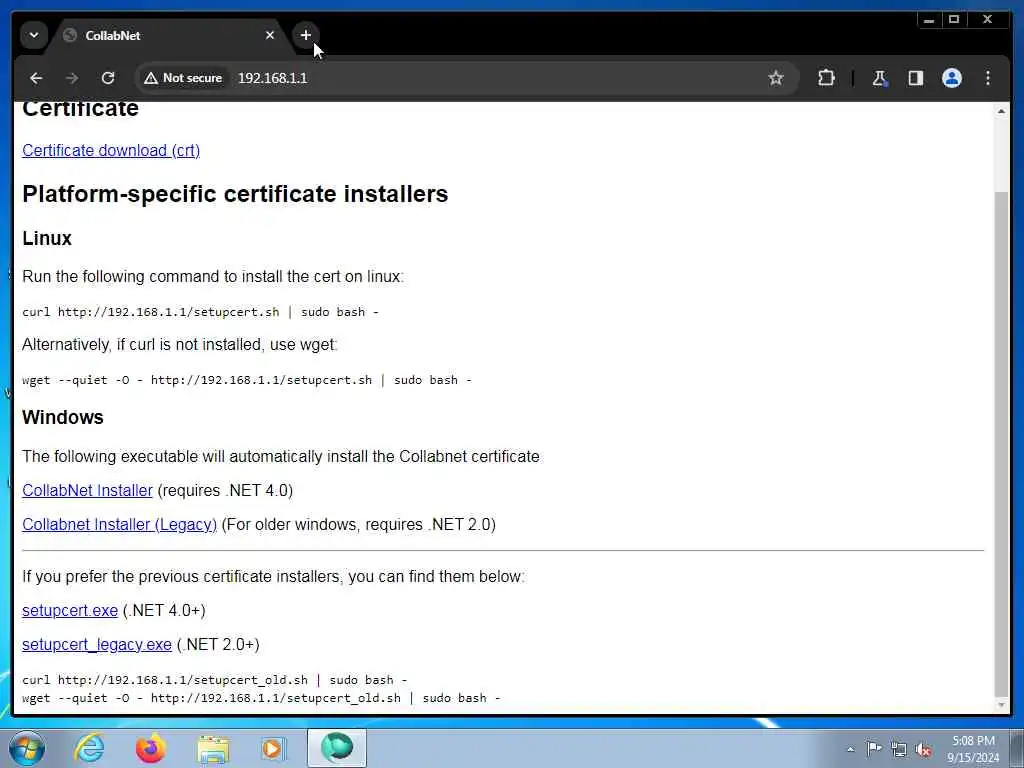
Task: Click the Not secure warning badge
Action: (184, 78)
